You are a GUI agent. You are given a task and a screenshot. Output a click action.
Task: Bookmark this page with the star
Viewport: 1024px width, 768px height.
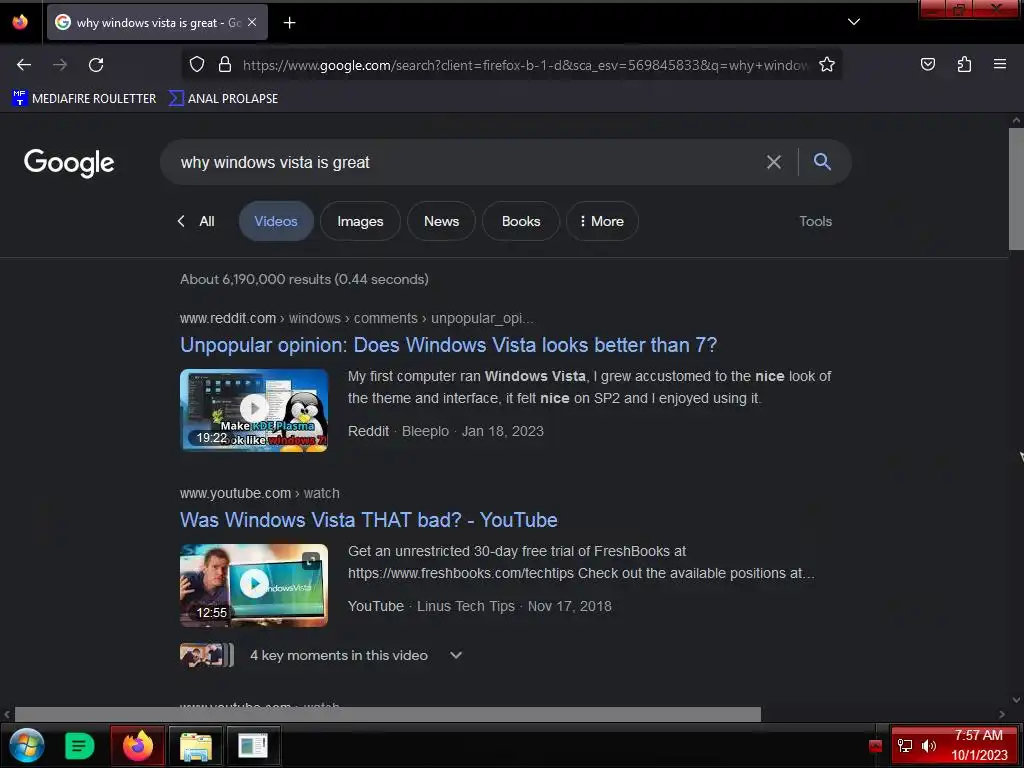point(827,65)
